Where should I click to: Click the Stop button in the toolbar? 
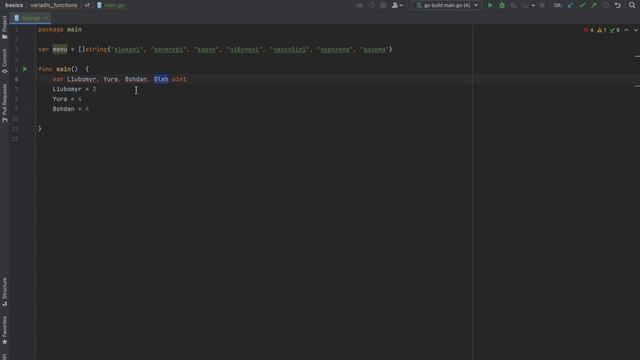point(542,5)
